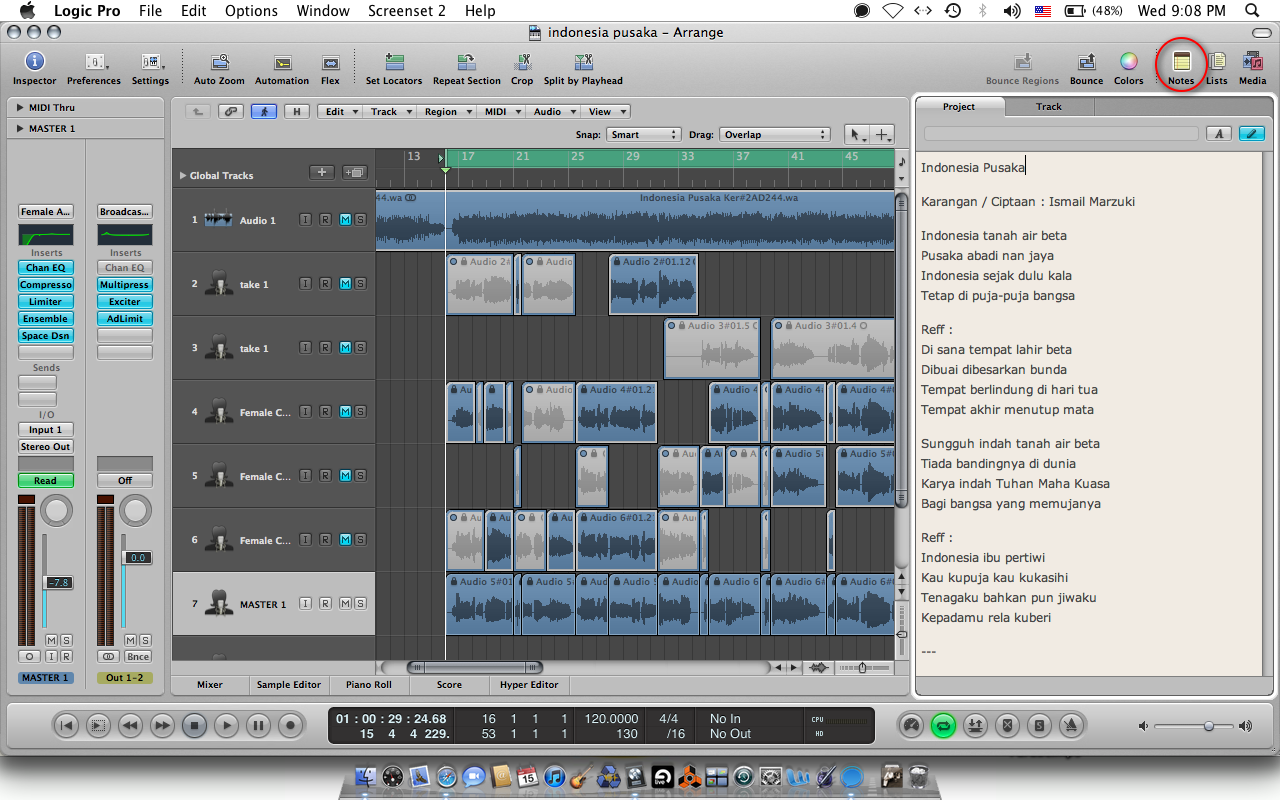This screenshot has width=1280, height=800.
Task: Click the text edit pencil button in Notes
Action: (1251, 133)
